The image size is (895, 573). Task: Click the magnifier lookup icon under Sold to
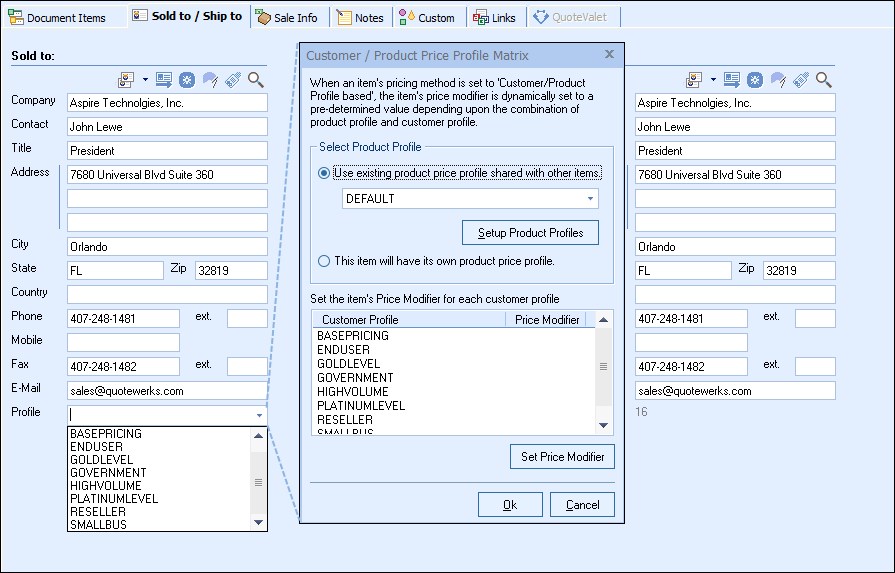coord(256,80)
